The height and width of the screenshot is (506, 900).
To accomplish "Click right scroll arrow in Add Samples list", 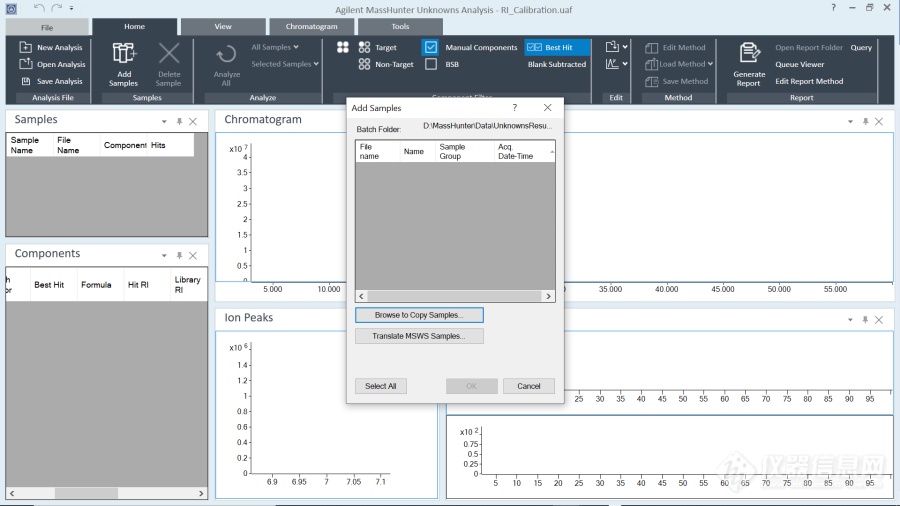I will tap(548, 296).
